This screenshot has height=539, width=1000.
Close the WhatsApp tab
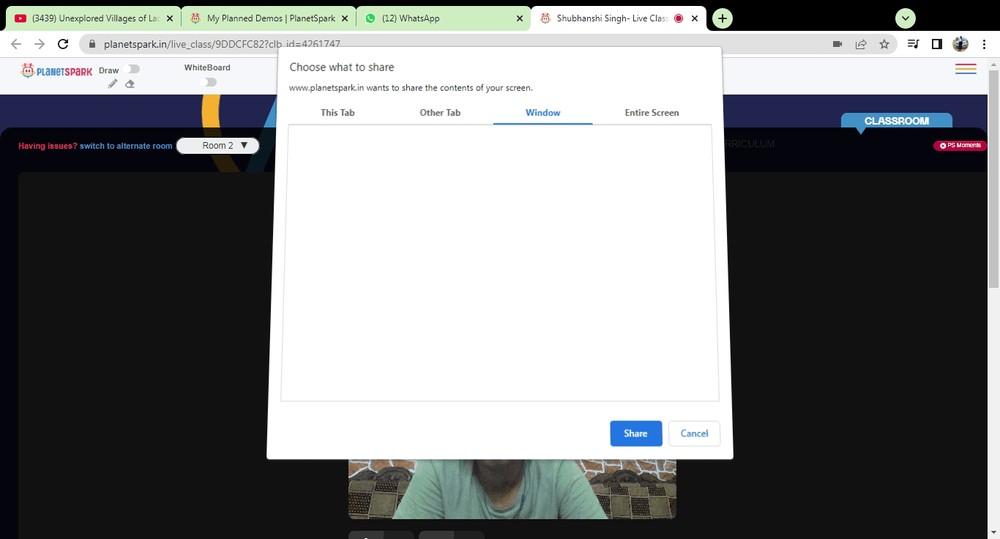pyautogui.click(x=519, y=18)
